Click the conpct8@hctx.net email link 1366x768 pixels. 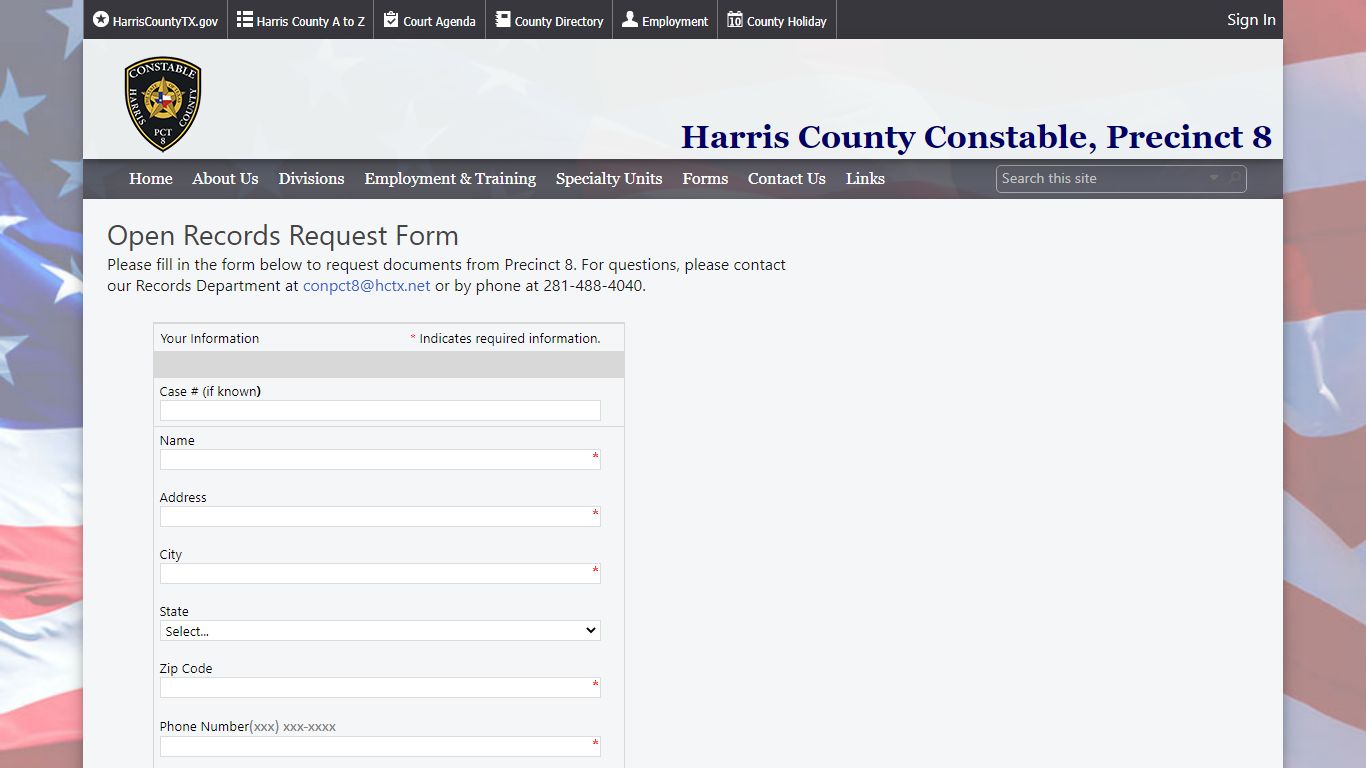coord(367,285)
